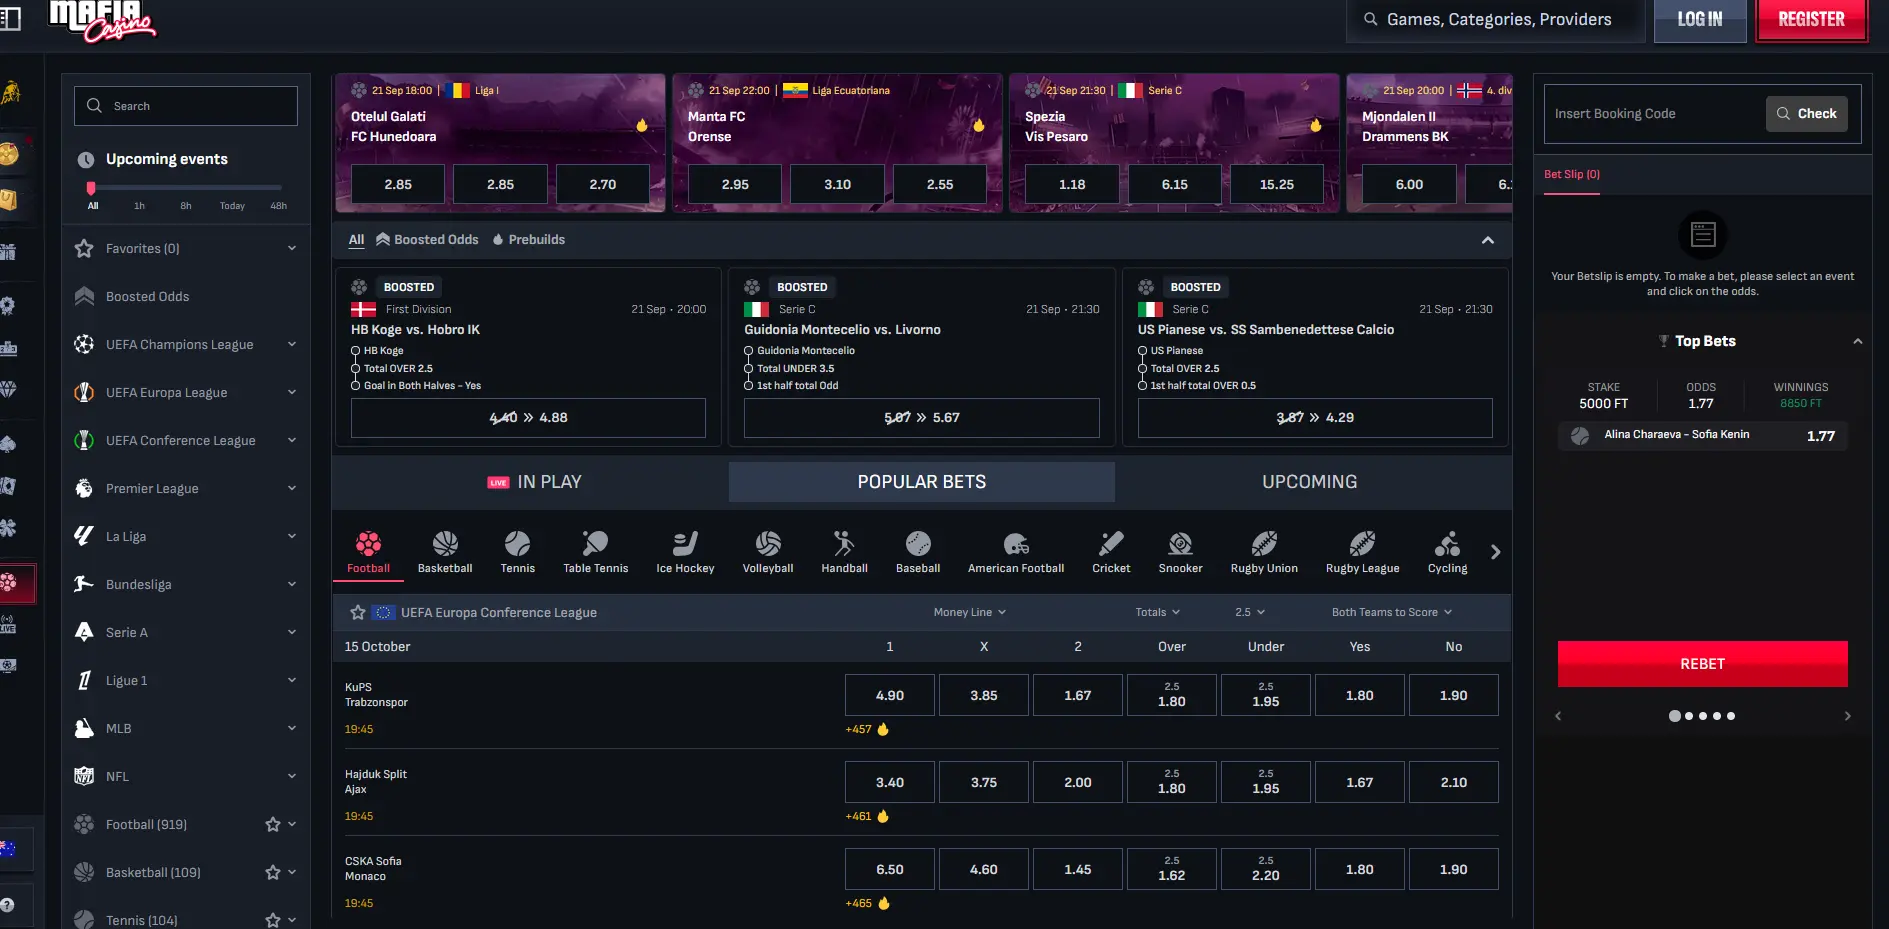Set upcoming events slider to 8h
Screen dimensions: 1889x929
point(186,206)
